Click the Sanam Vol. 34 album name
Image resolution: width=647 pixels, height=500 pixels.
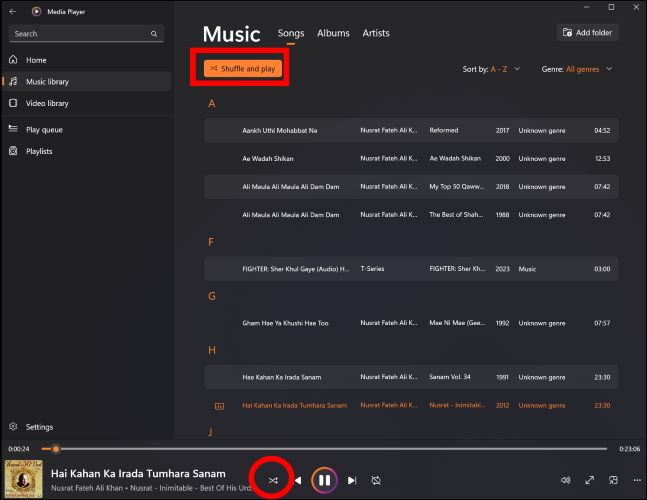point(450,377)
